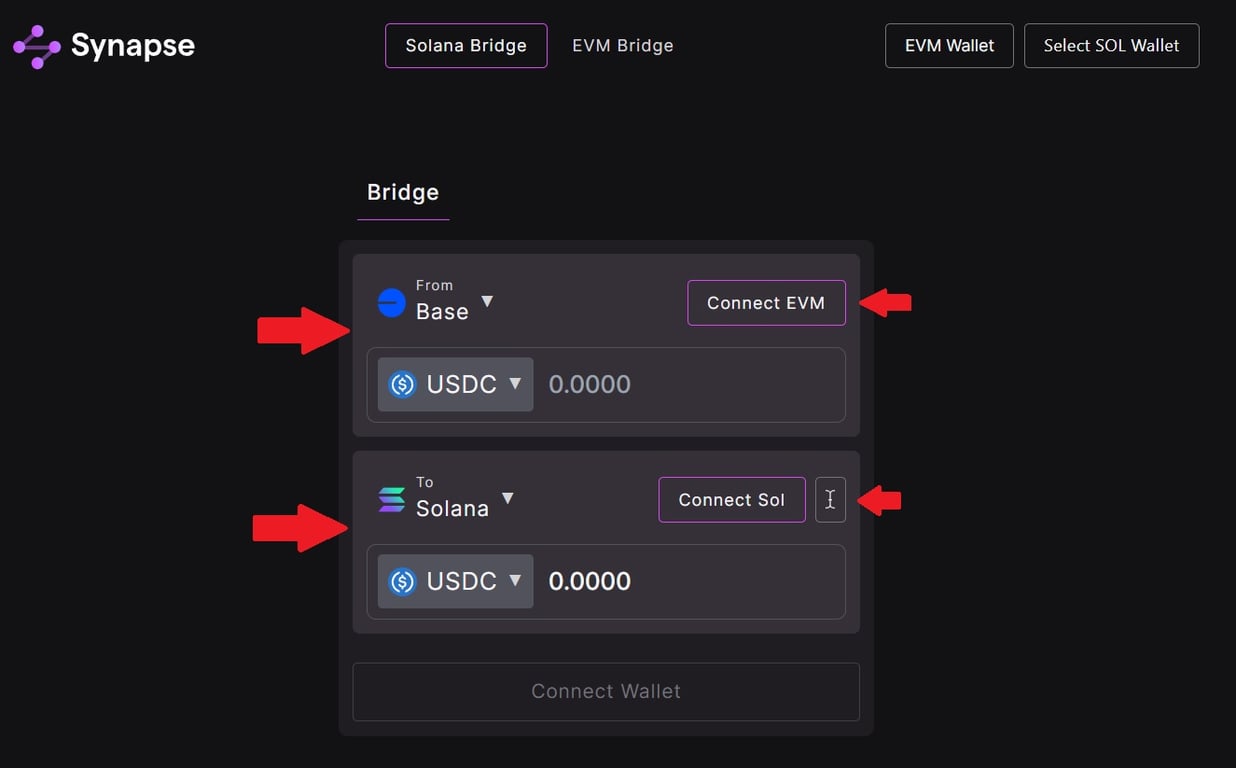Click the Base network icon
Screen dimensions: 1236x768
[x=392, y=303]
